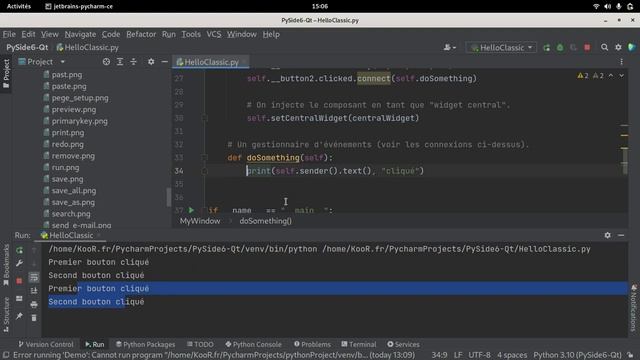The width and height of the screenshot is (640, 360).
Task: Open the Python Console tool window
Action: pos(253,344)
